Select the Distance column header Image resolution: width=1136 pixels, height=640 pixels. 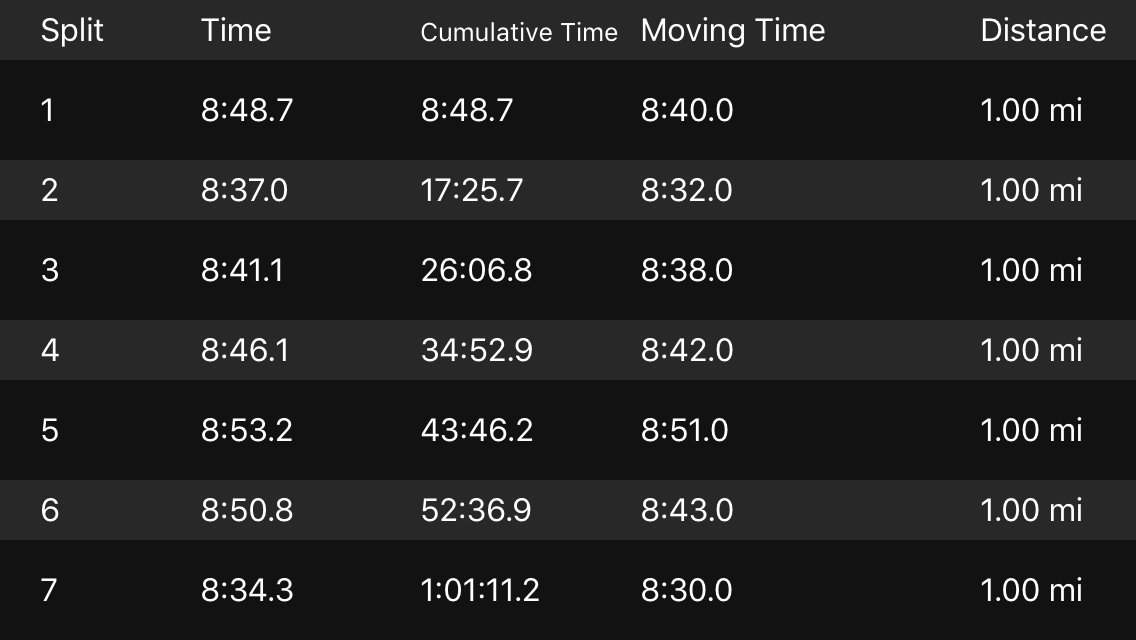(x=1043, y=30)
